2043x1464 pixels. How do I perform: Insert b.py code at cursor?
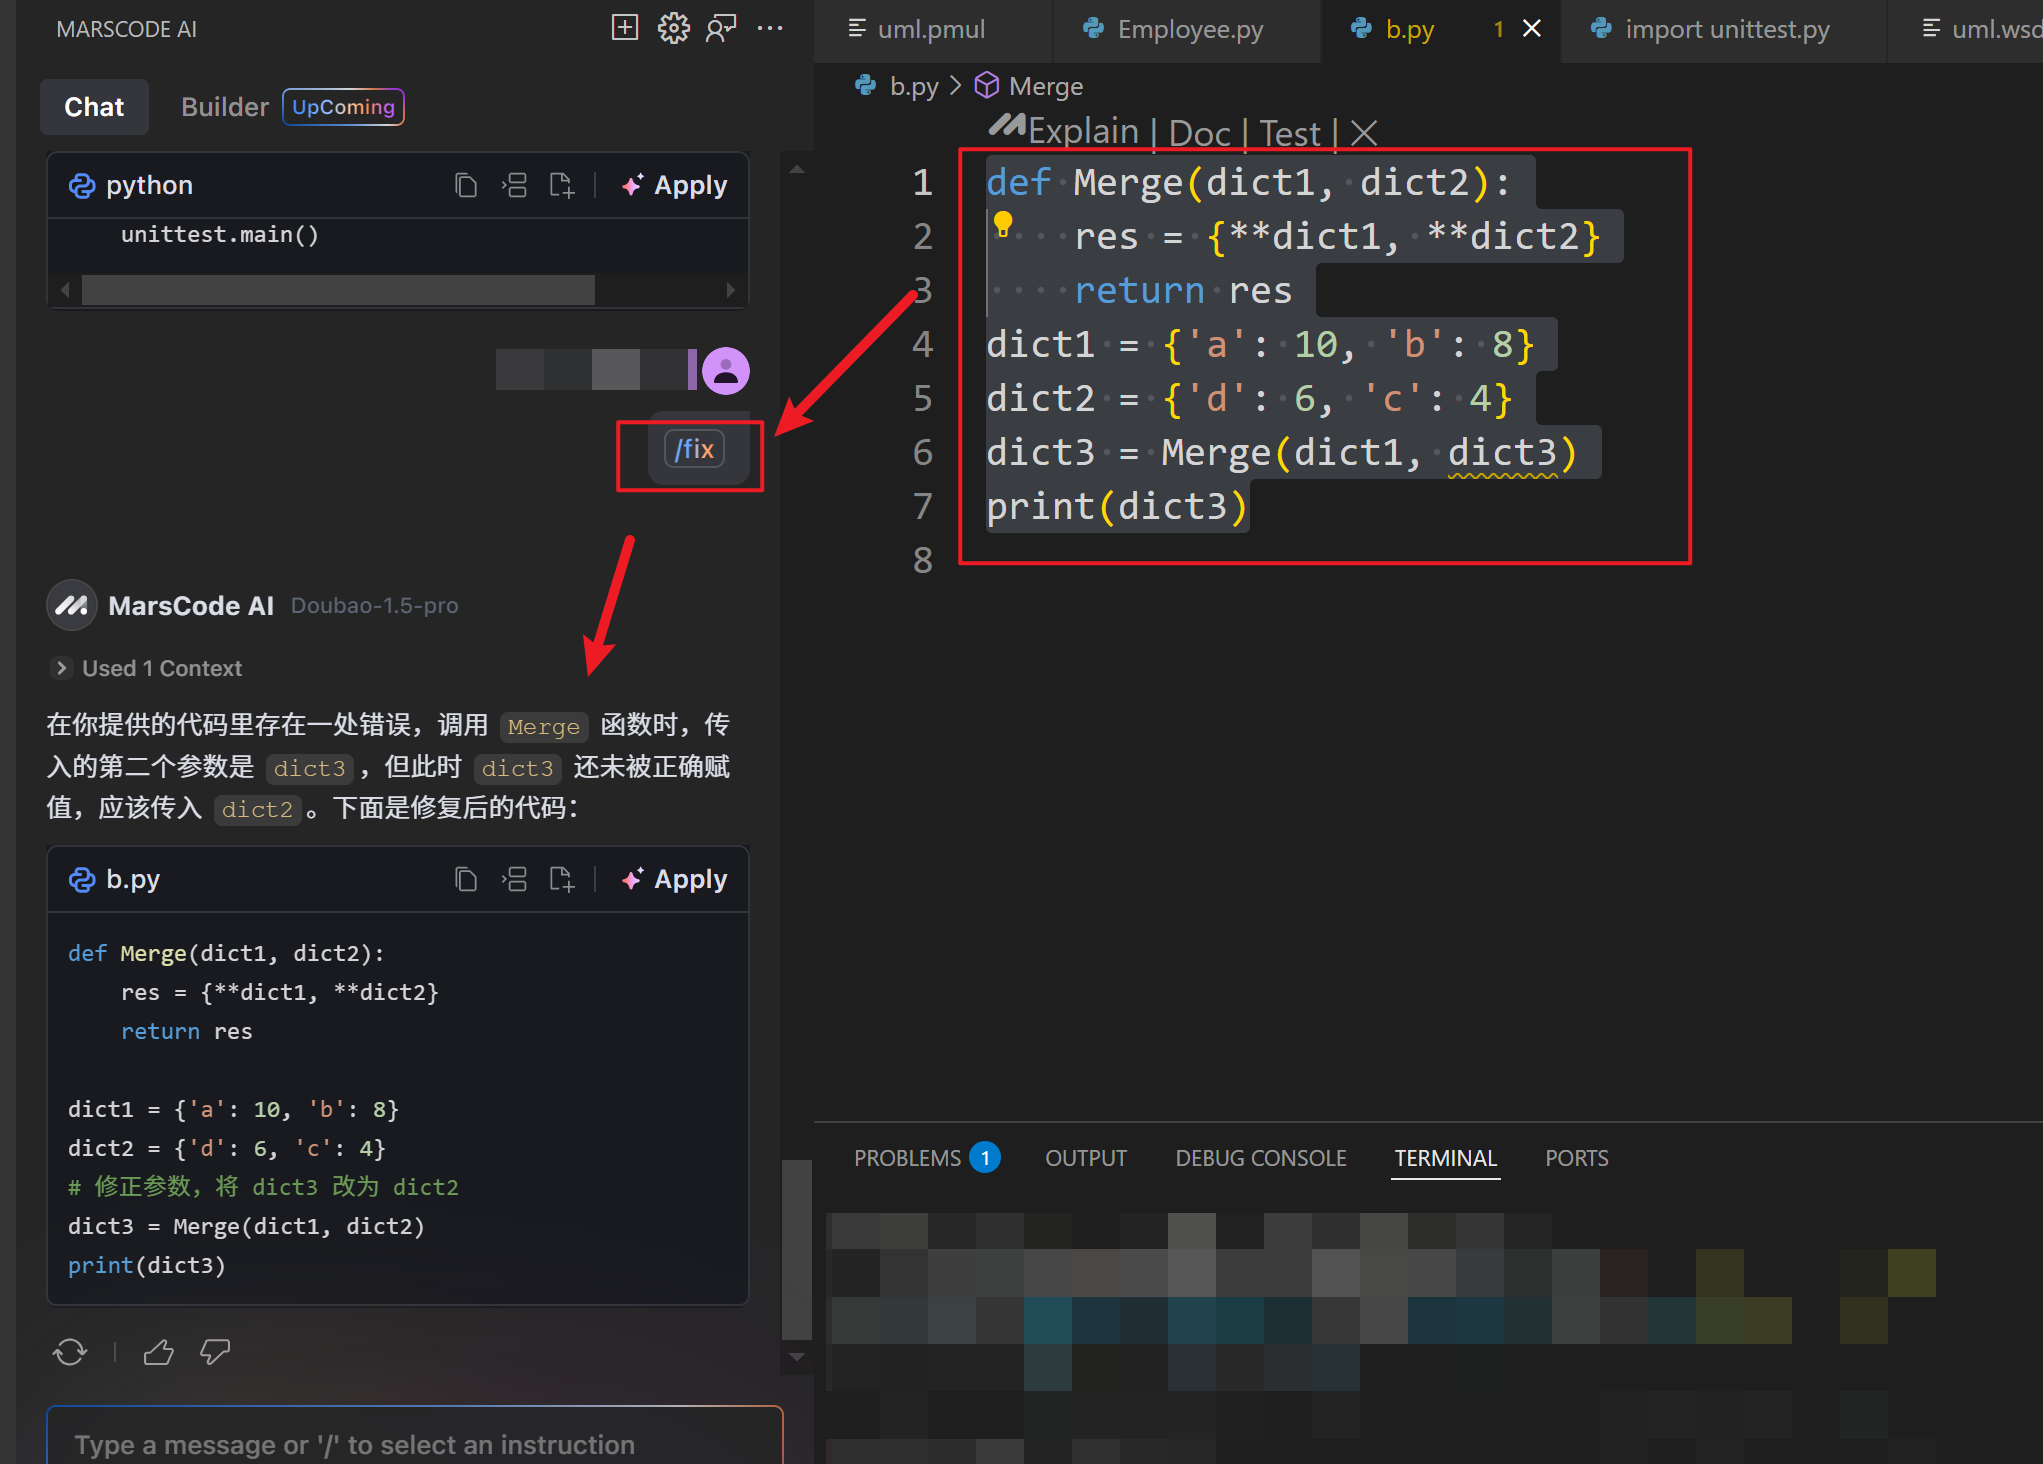[x=514, y=879]
